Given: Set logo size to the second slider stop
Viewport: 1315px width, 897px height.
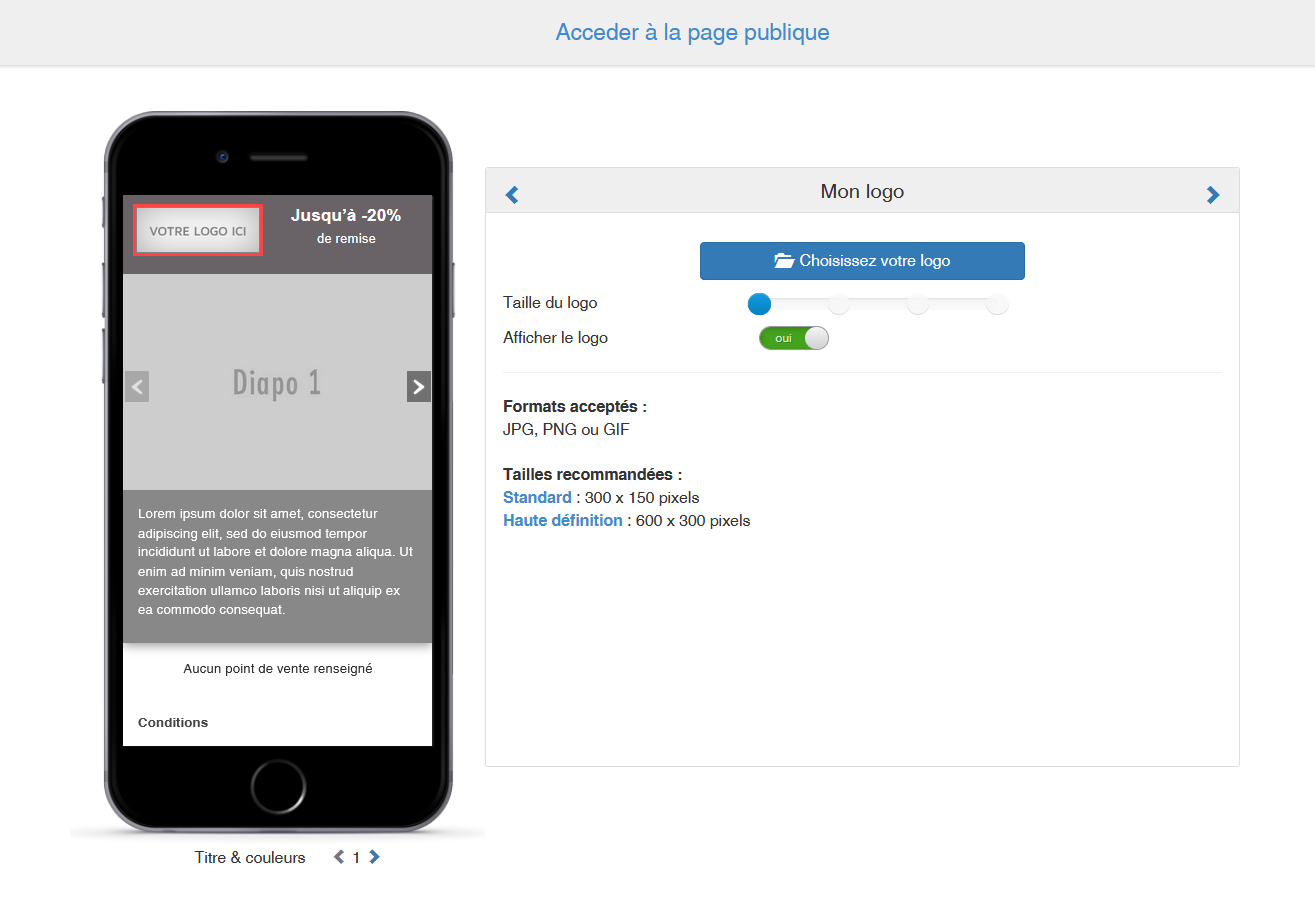Looking at the screenshot, I should tap(839, 304).
